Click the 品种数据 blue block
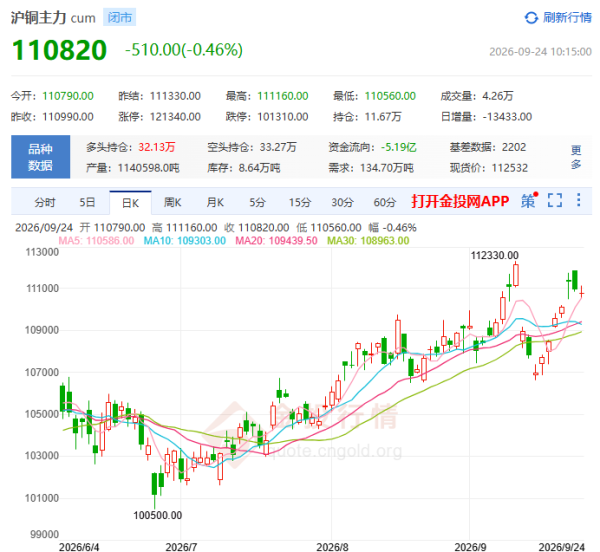The image size is (600, 552). click(x=41, y=157)
